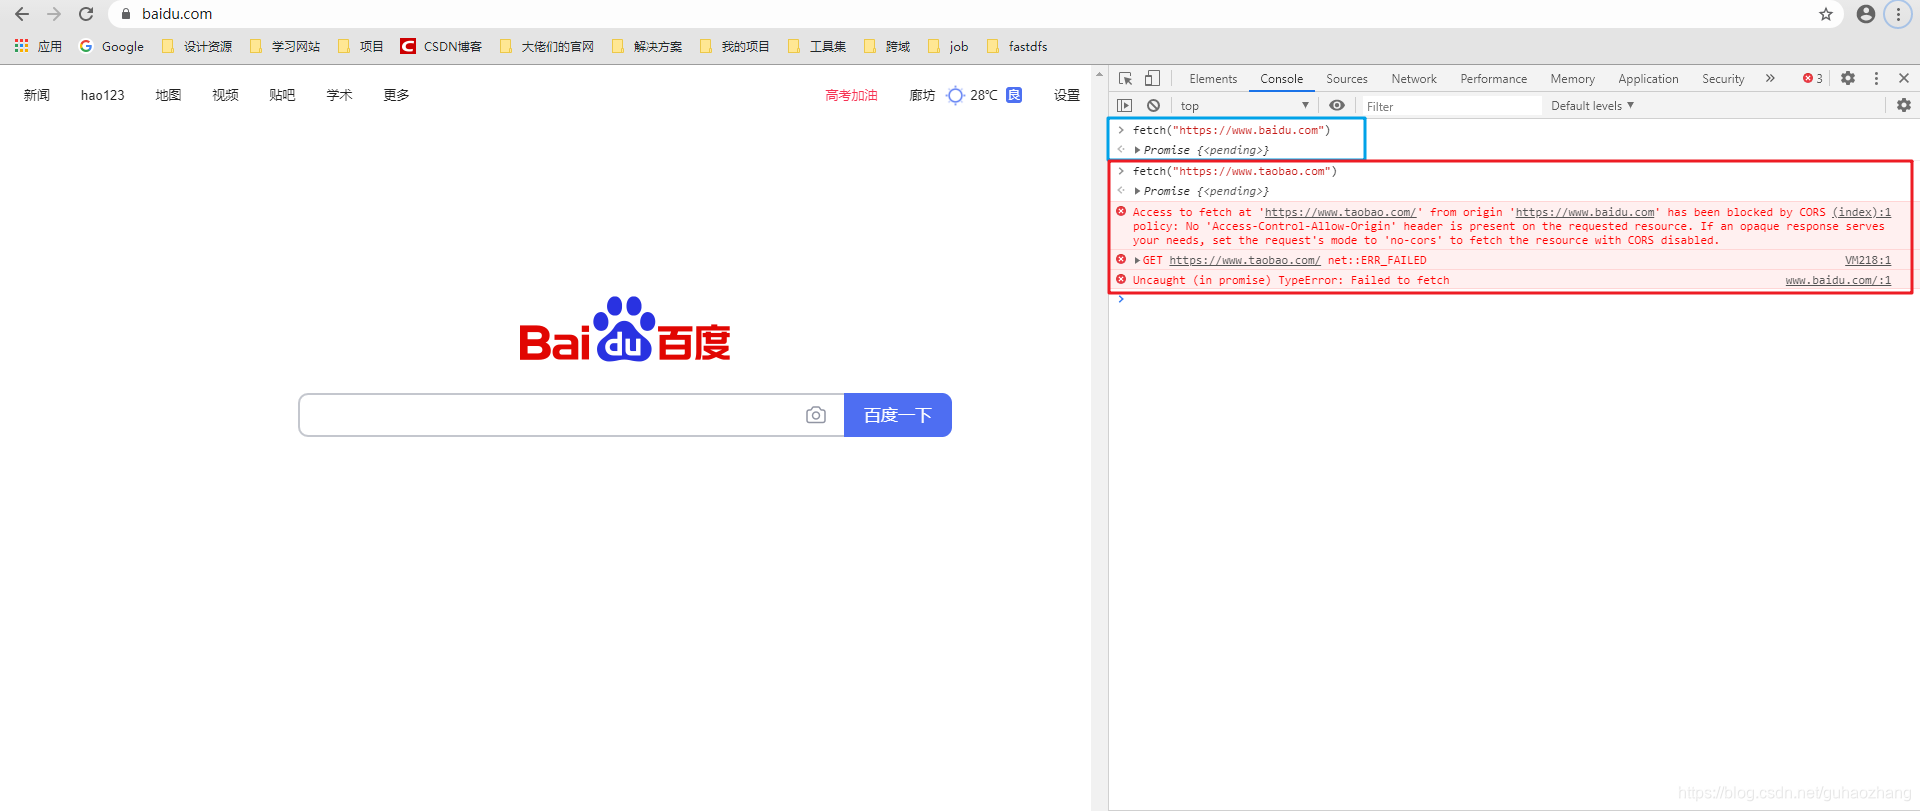Screen dimensions: 1920x811
Task: Switch to the Application tab
Action: click(1648, 79)
